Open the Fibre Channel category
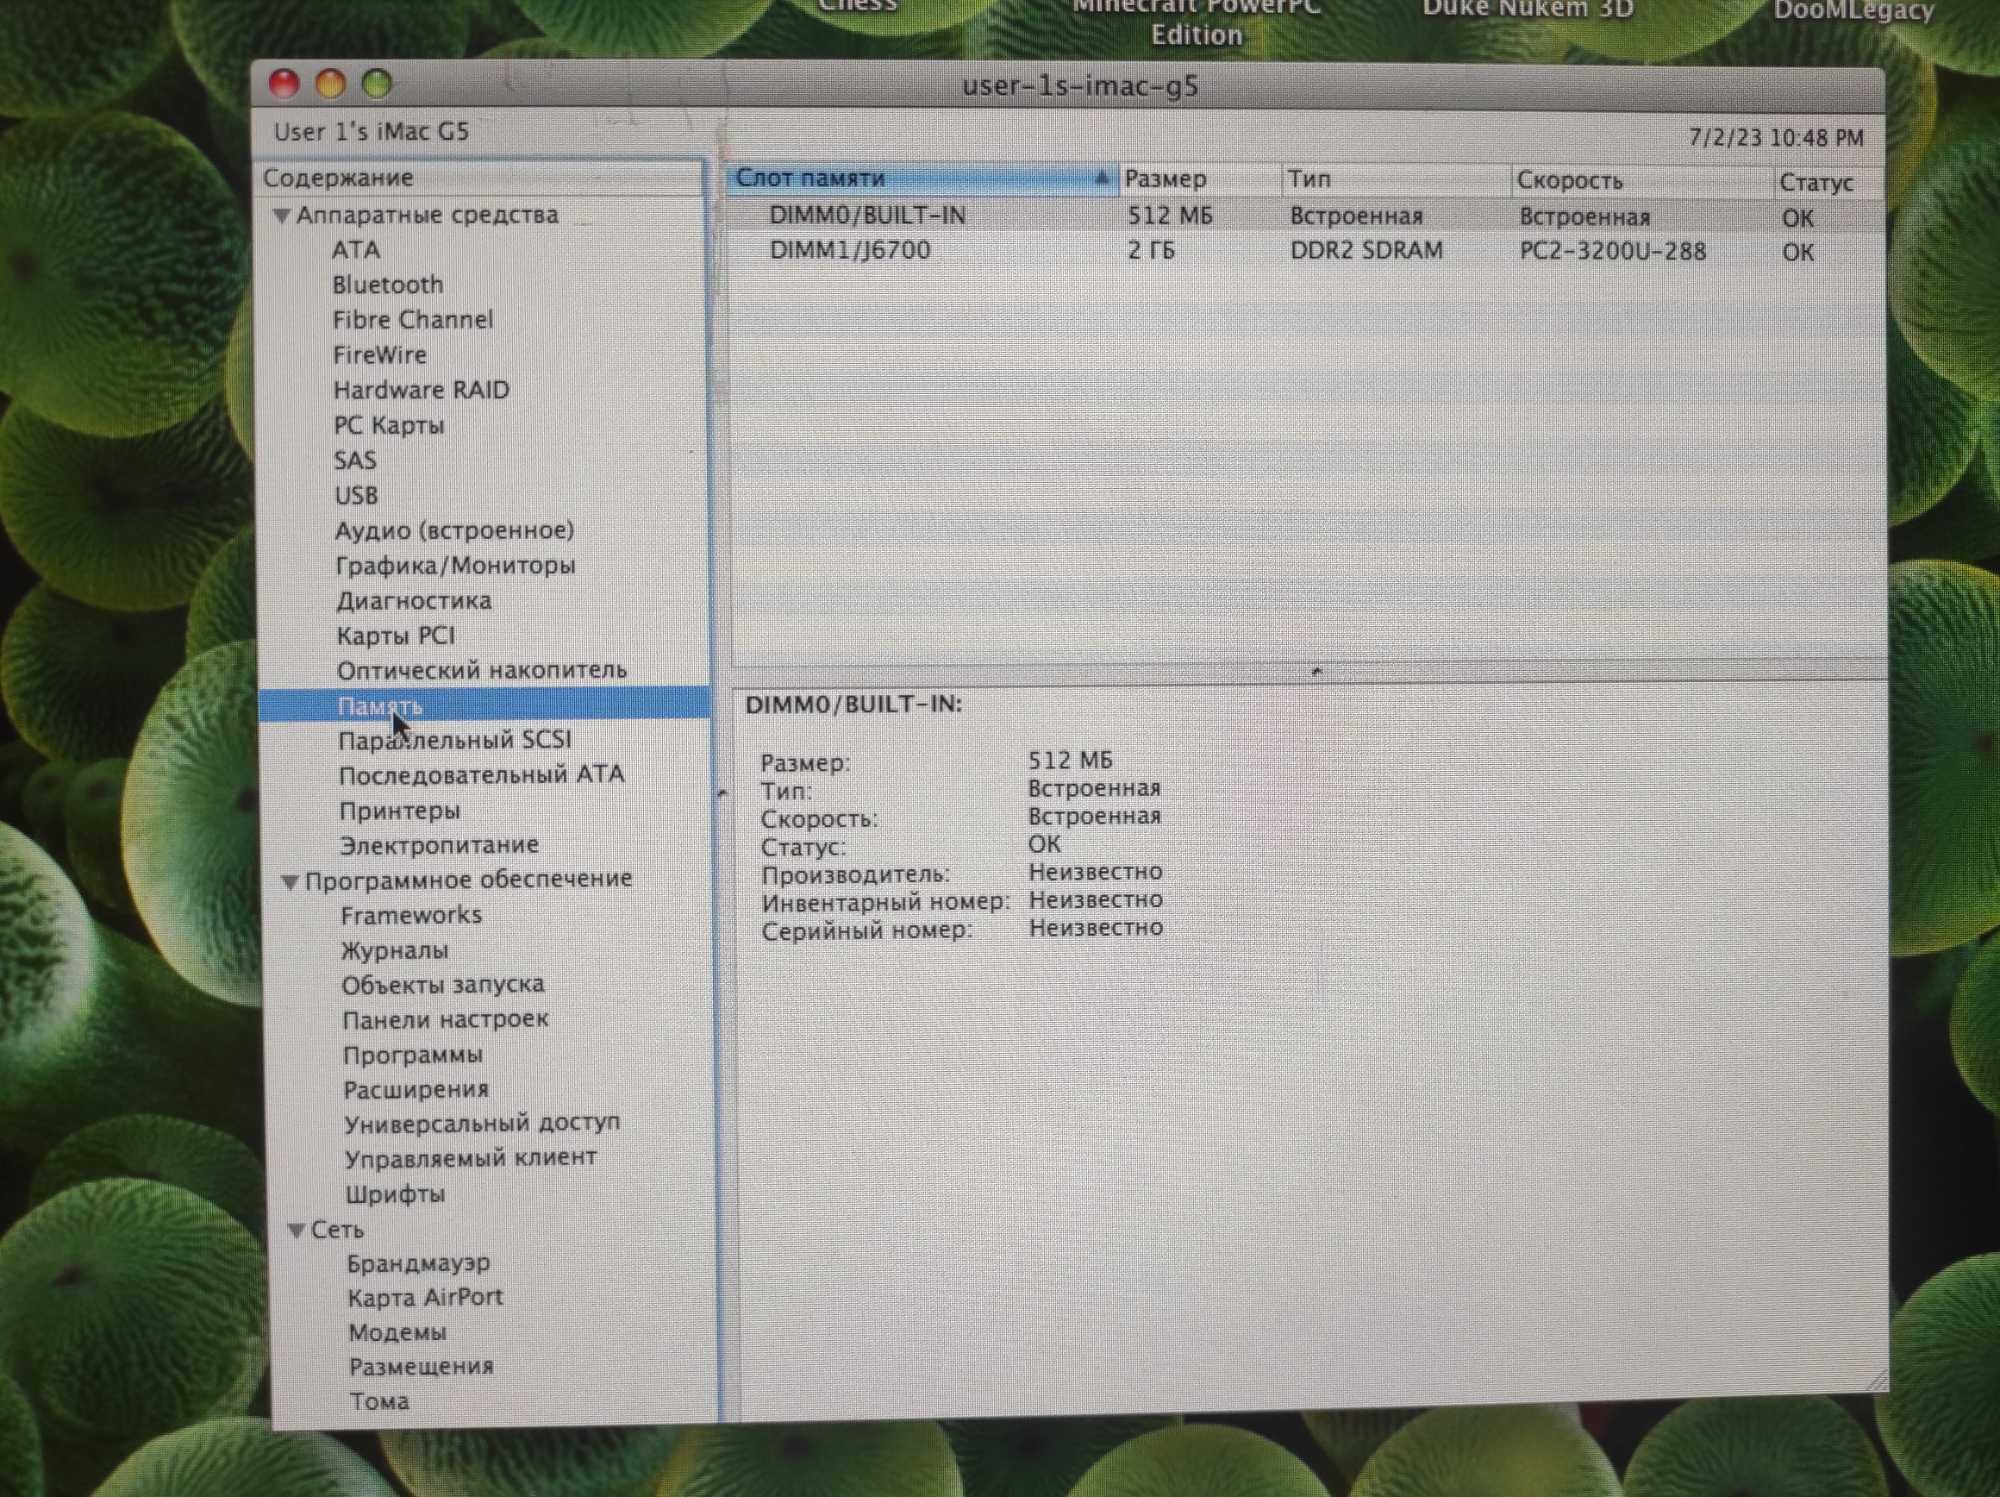 [413, 320]
